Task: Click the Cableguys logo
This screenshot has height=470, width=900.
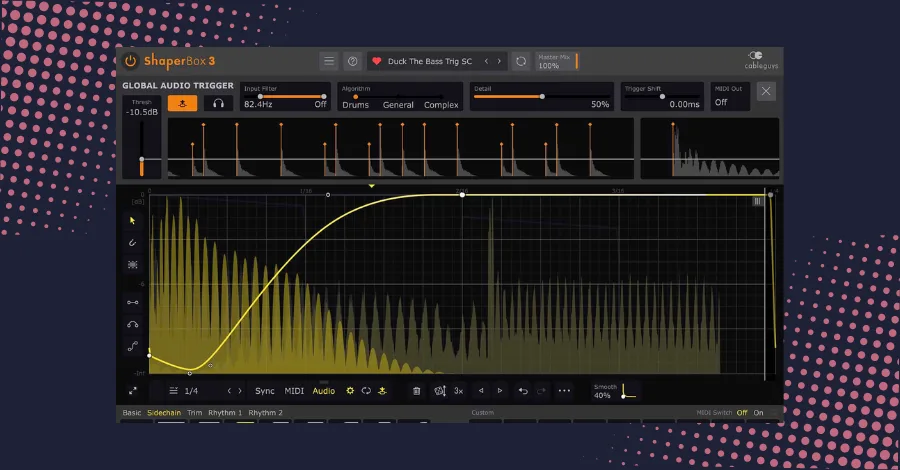Action: [x=761, y=60]
